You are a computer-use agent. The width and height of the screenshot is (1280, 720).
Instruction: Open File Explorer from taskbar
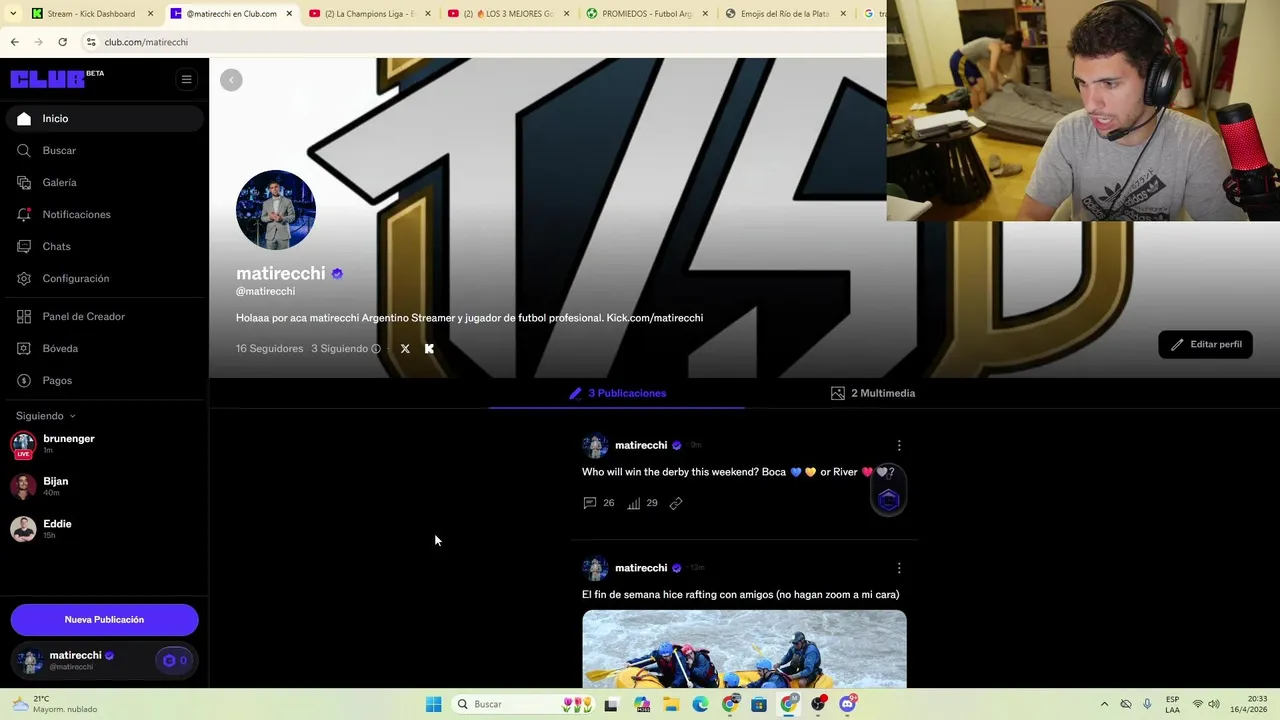click(671, 704)
